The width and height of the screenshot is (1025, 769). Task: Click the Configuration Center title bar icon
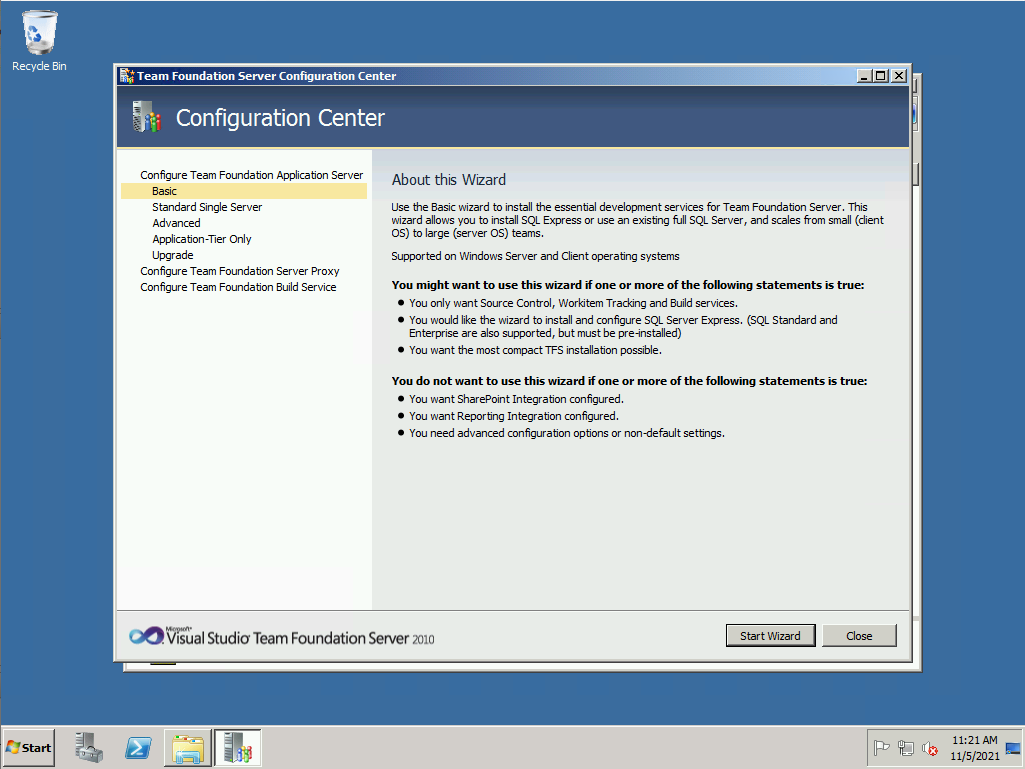(x=127, y=76)
